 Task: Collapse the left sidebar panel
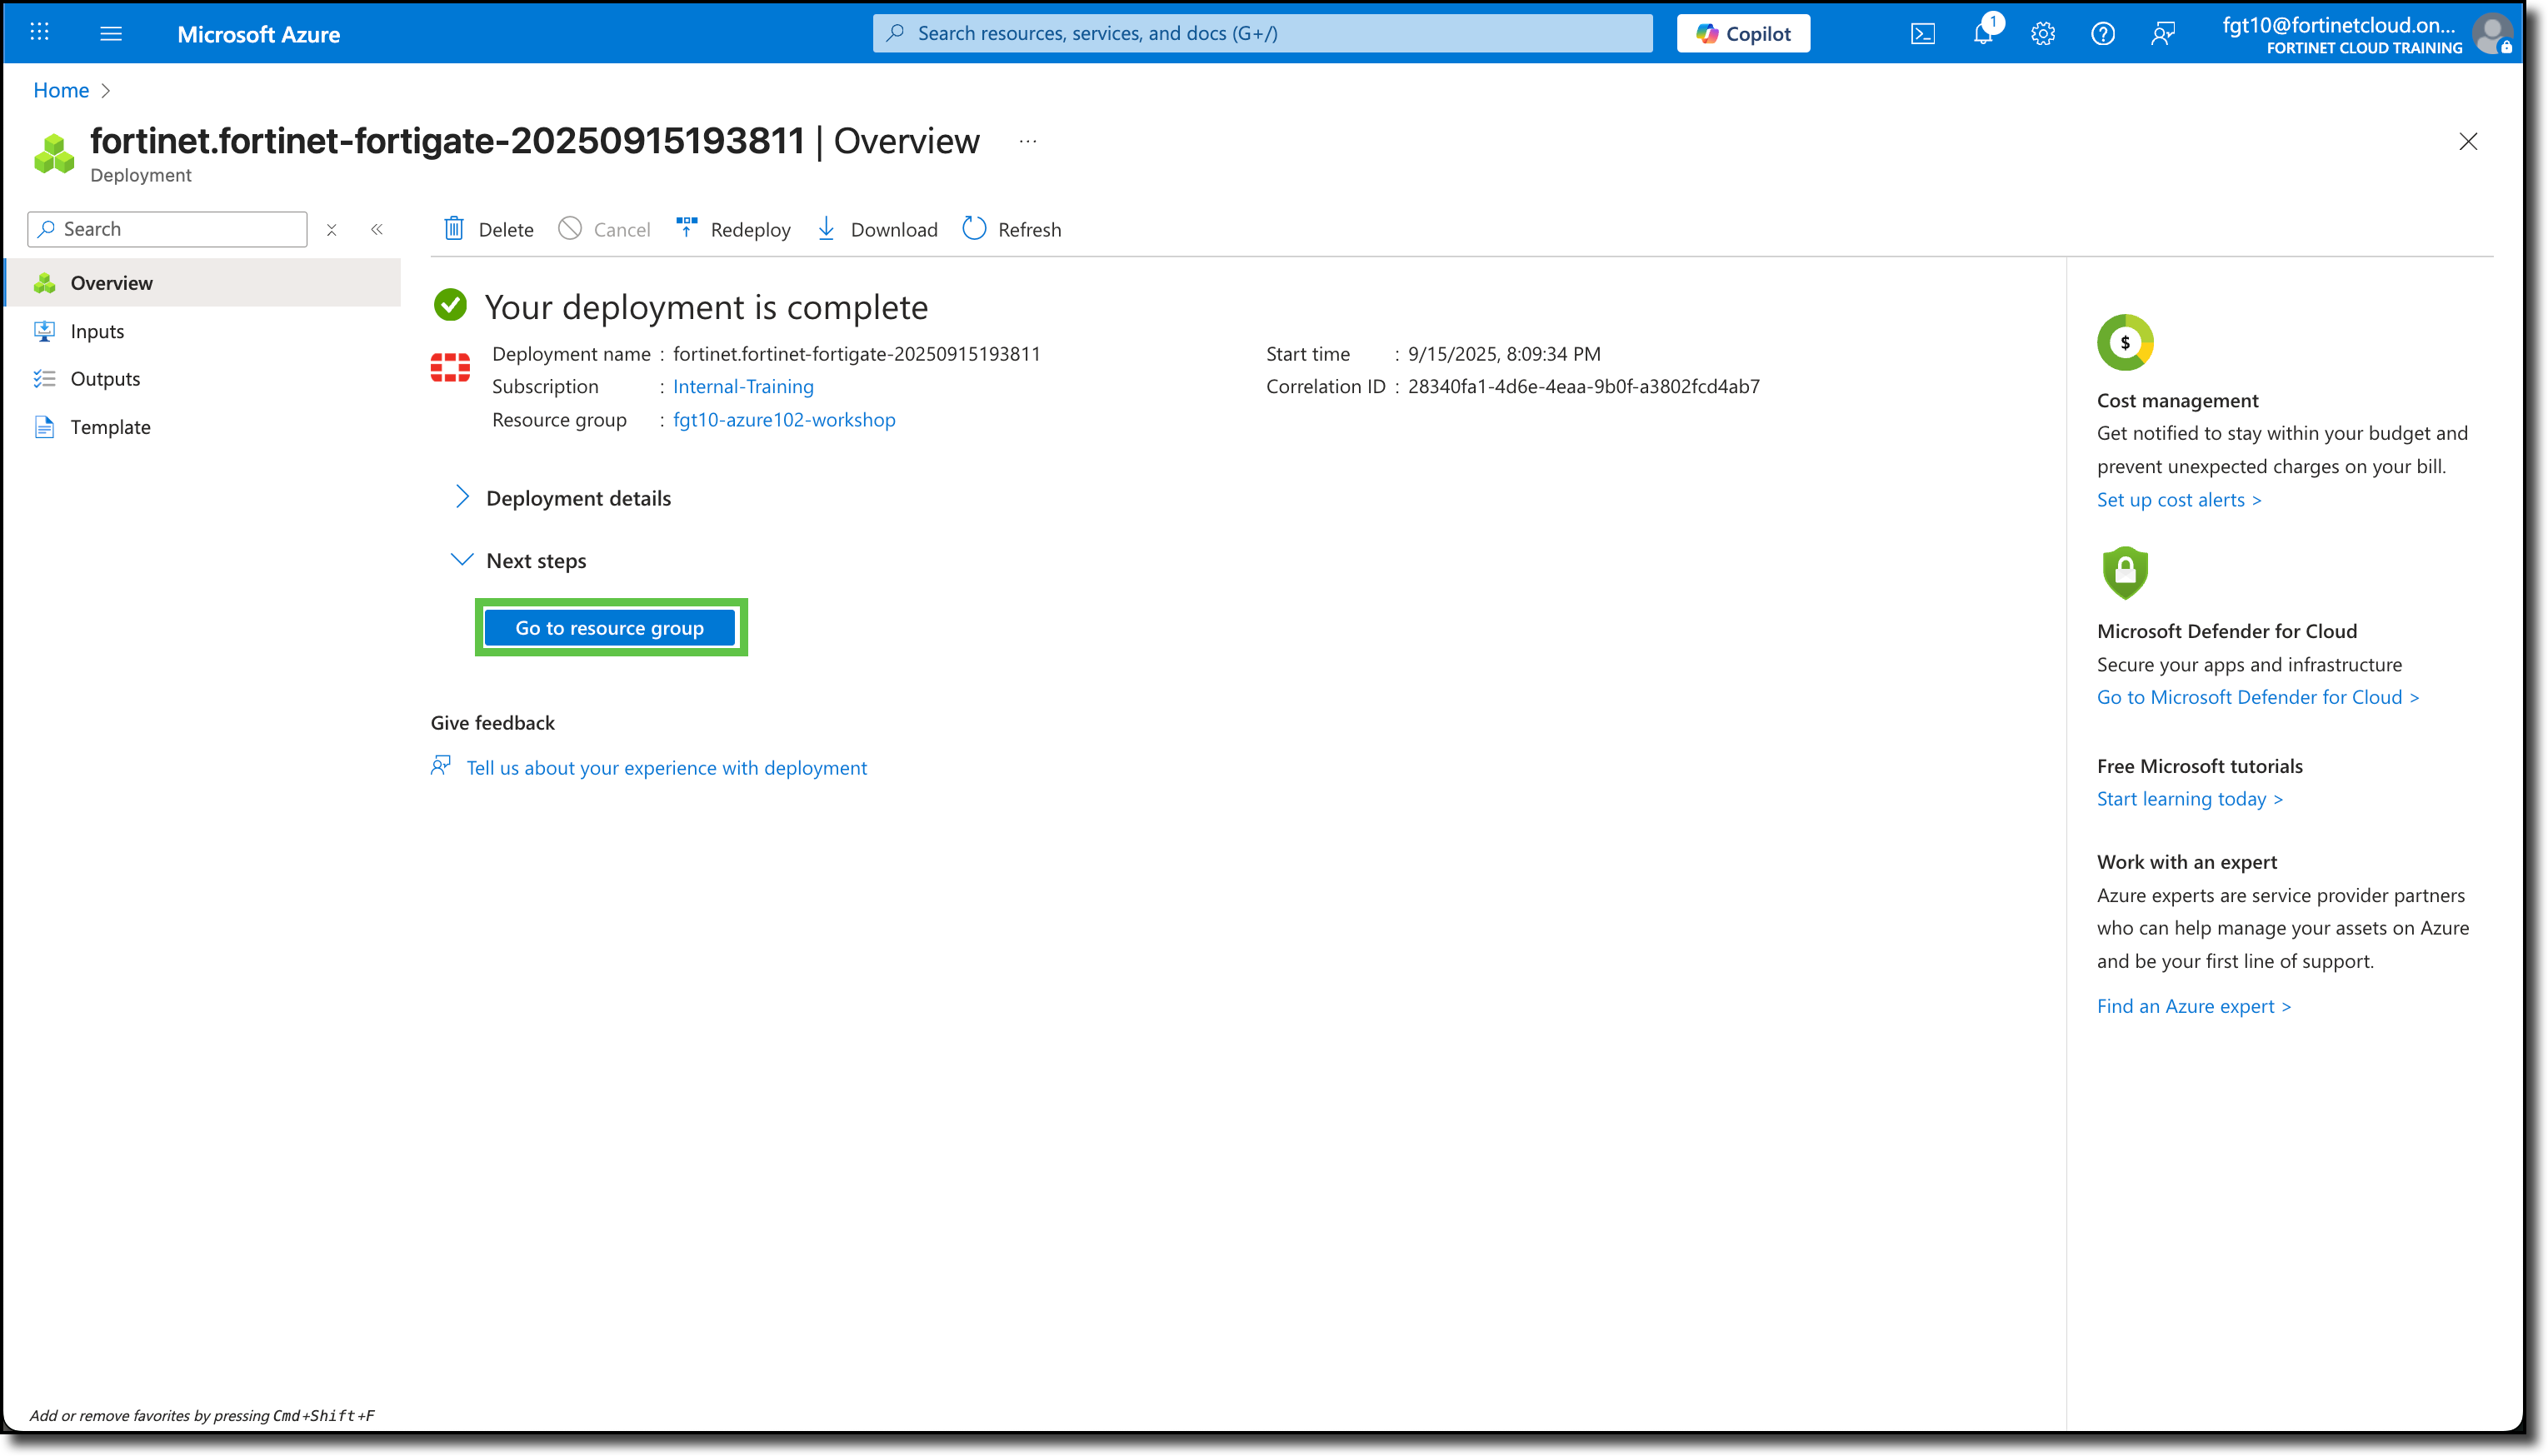coord(377,229)
